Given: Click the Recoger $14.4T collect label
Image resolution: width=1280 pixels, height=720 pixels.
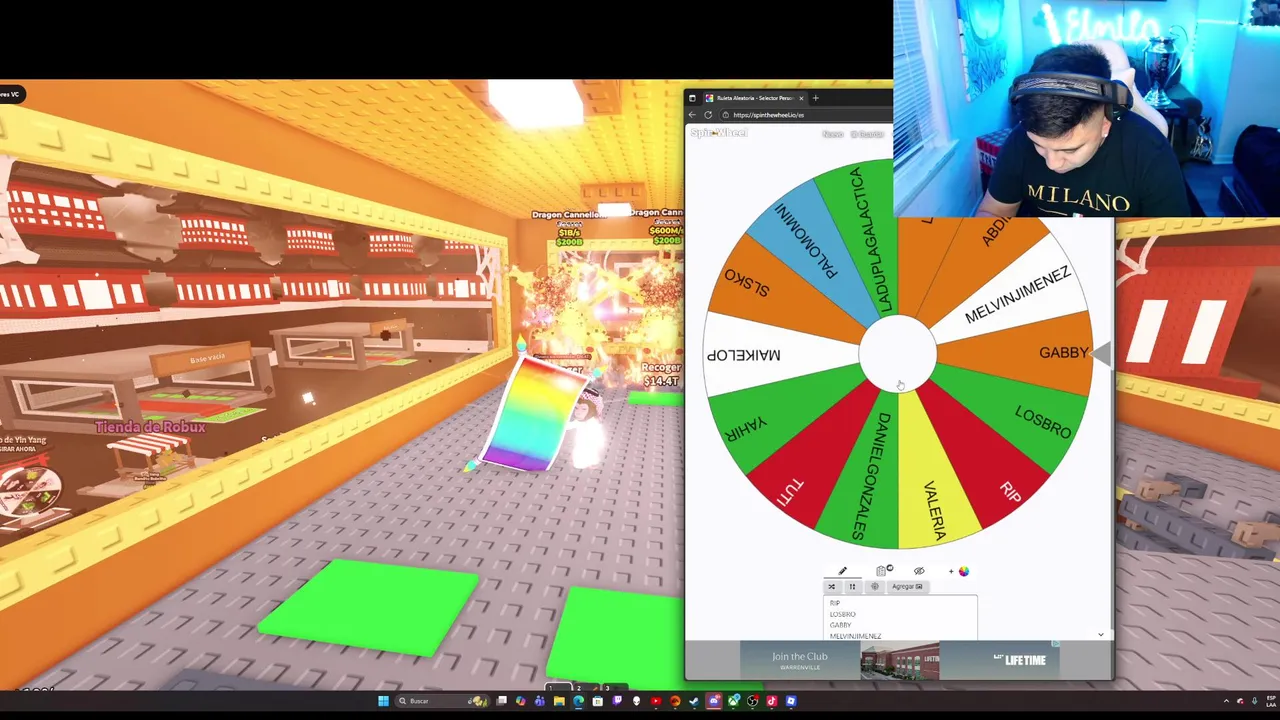Looking at the screenshot, I should [661, 374].
